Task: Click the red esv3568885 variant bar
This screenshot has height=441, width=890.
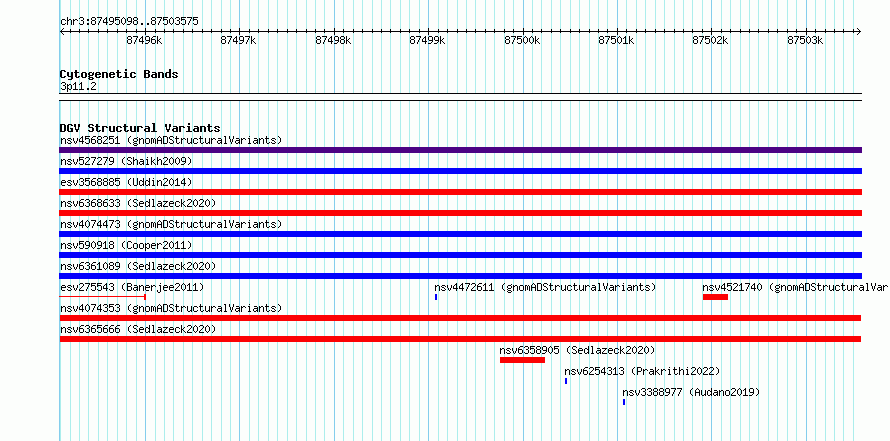Action: coord(460,192)
